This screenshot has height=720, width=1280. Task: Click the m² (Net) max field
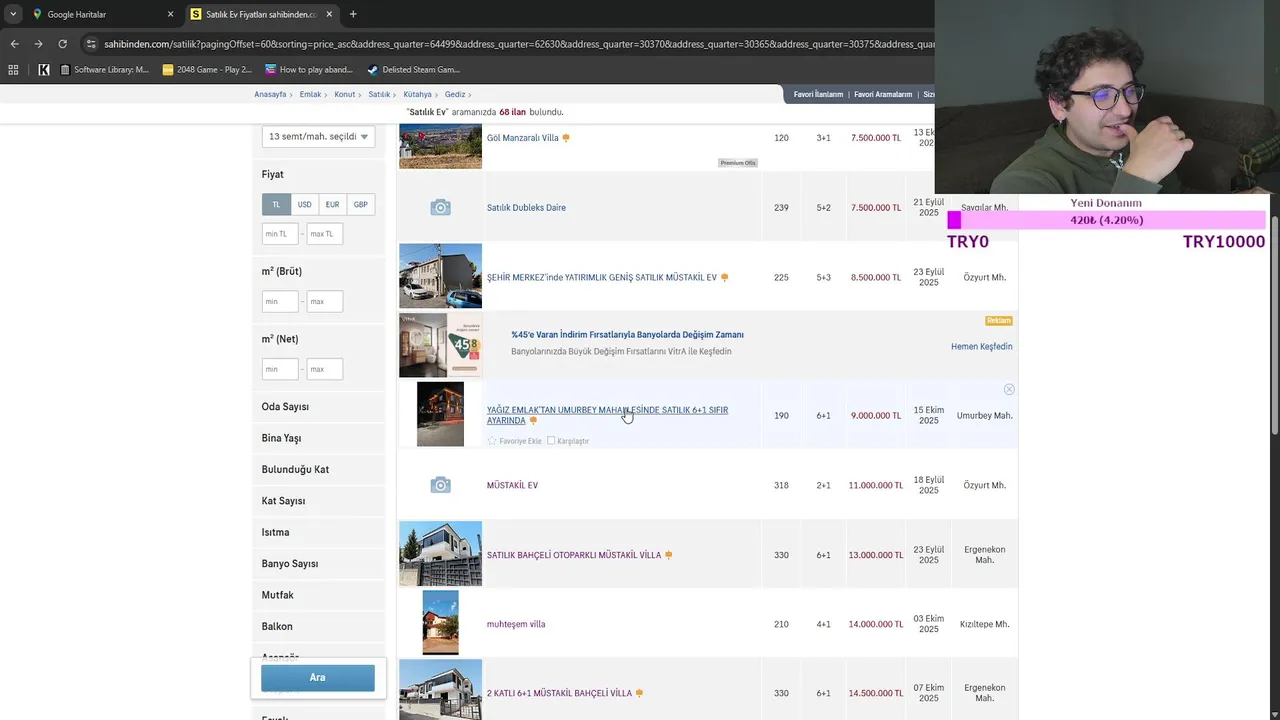(x=324, y=369)
